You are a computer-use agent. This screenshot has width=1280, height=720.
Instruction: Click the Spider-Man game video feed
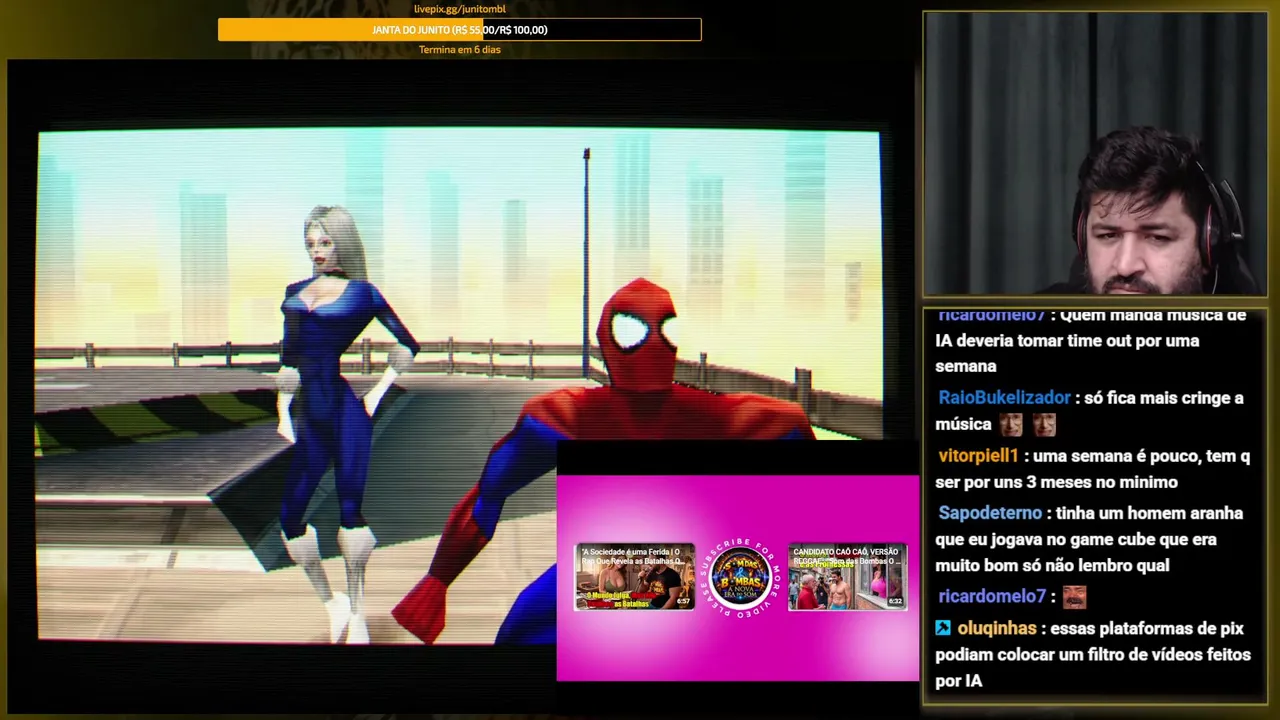(x=460, y=385)
